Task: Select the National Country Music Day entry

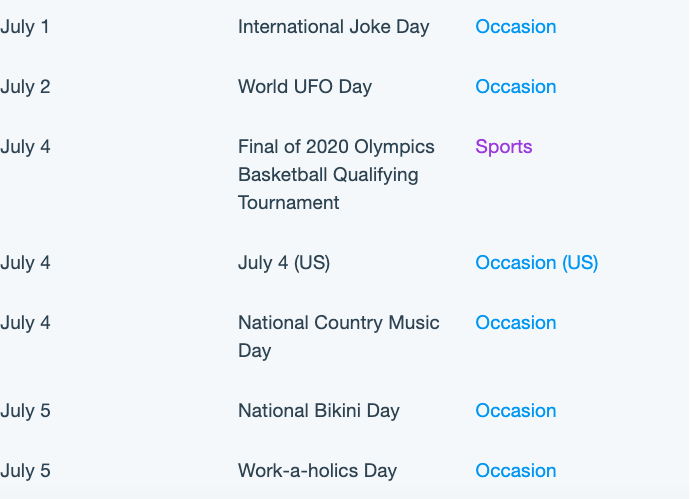Action: [339, 337]
